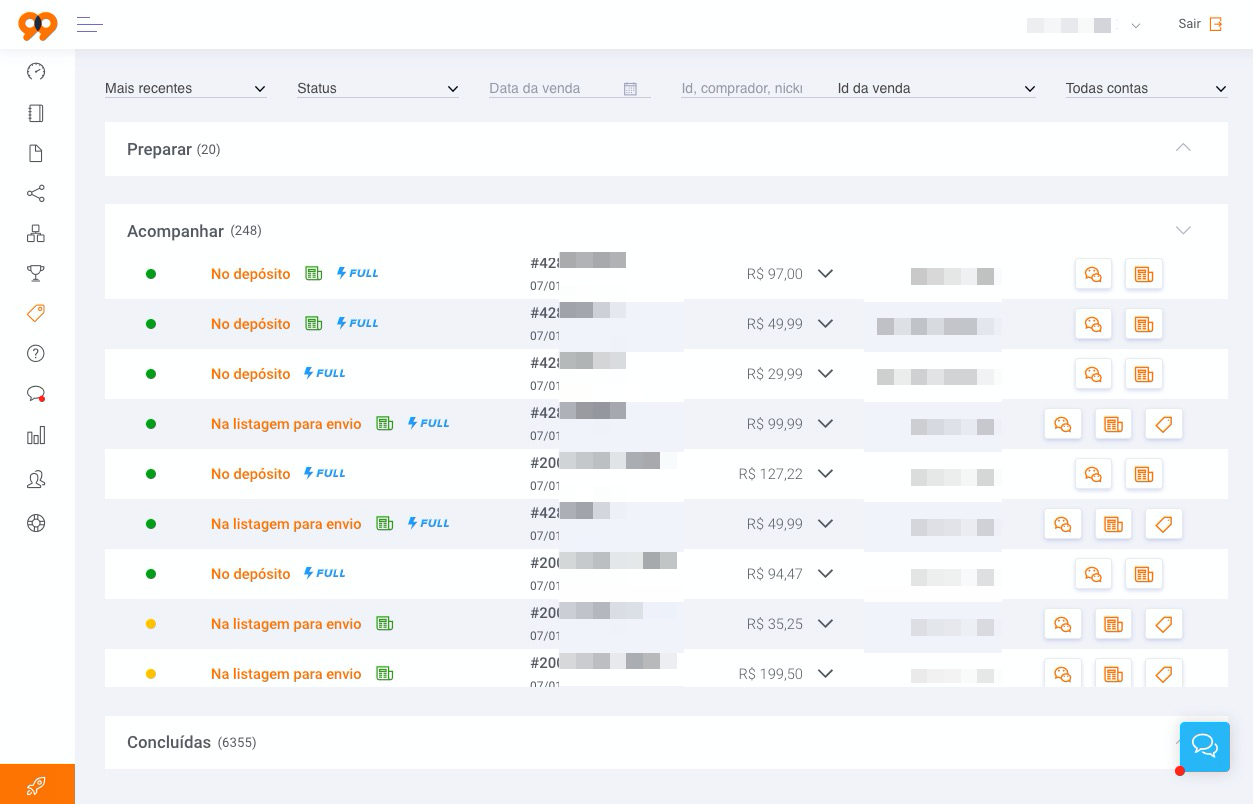Open the notebook sidebar icon
Image resolution: width=1253 pixels, height=804 pixels.
36,113
